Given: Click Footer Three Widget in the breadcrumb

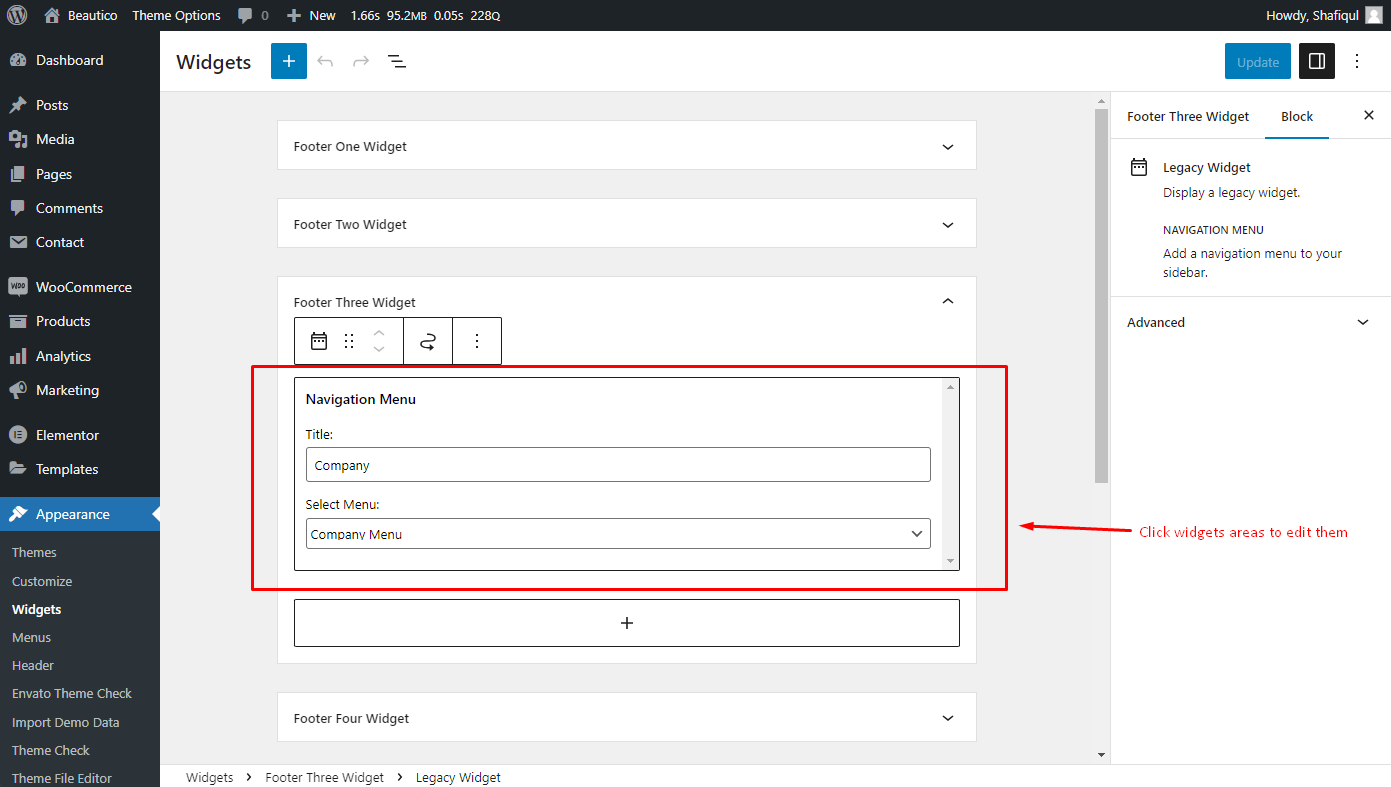Looking at the screenshot, I should pos(325,777).
